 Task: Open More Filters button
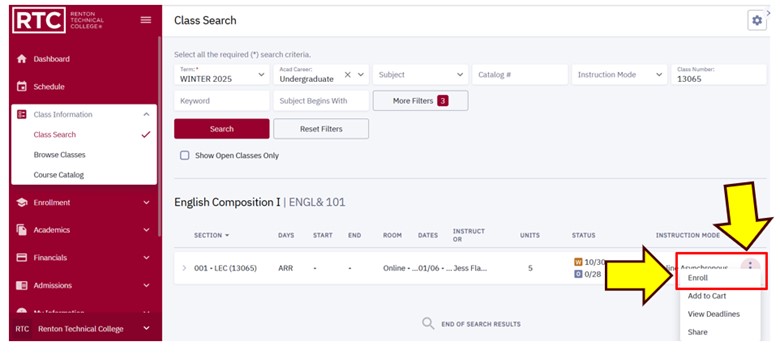pyautogui.click(x=420, y=100)
